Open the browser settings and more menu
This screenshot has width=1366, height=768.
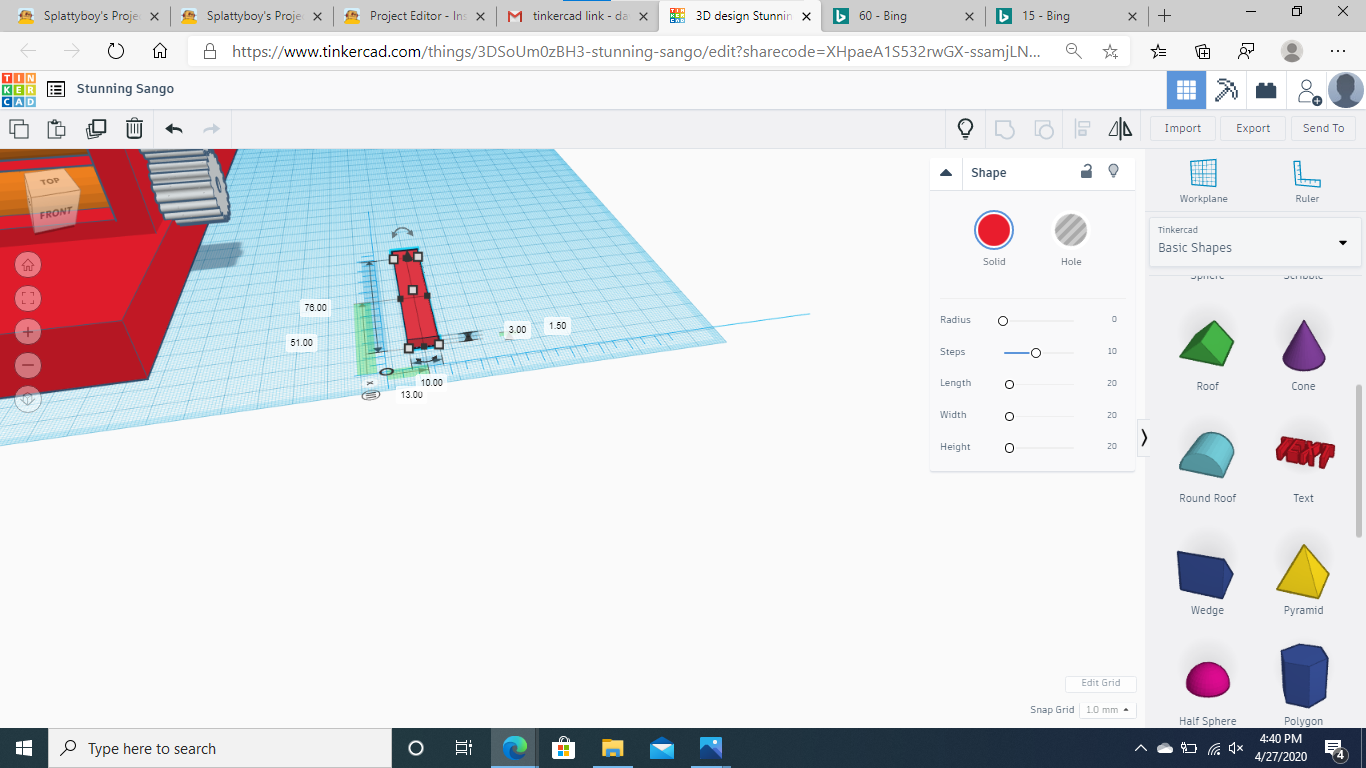point(1338,51)
